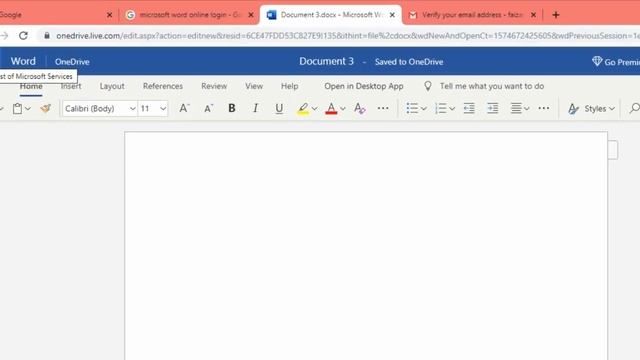Open more font options ellipsis
Viewport: 640px width, 360px height.
[x=383, y=108]
